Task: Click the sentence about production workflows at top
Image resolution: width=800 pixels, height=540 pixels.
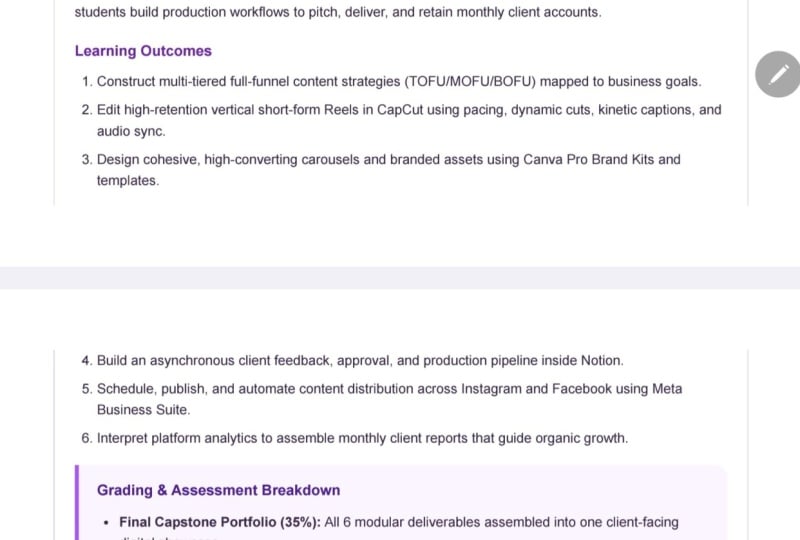Action: tap(338, 12)
